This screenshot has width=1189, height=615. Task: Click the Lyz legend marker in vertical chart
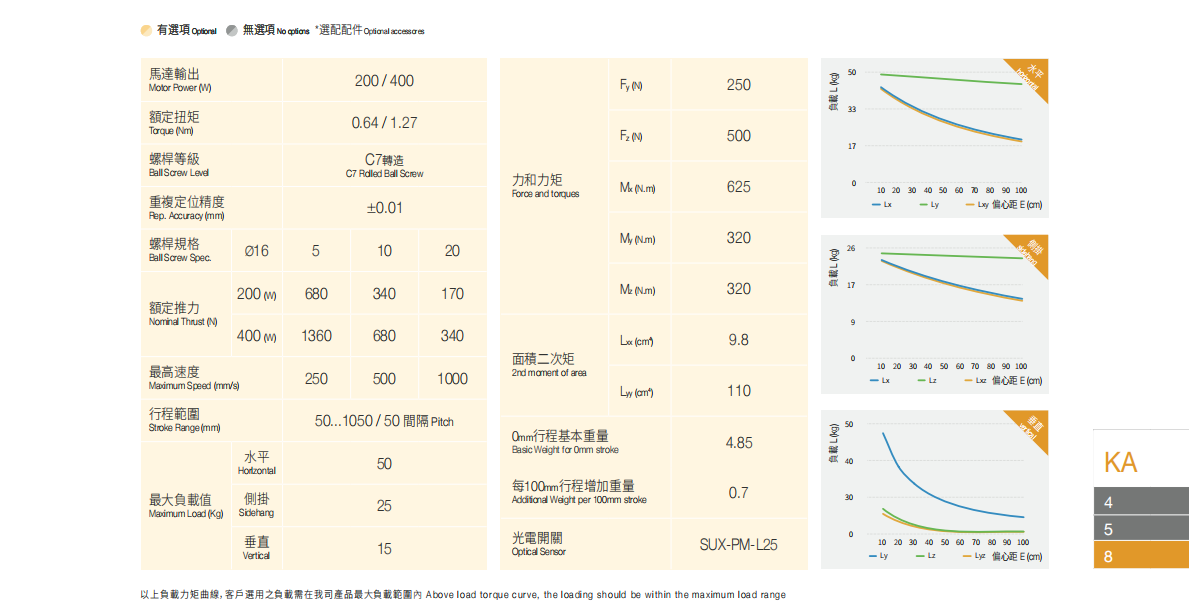pos(968,555)
